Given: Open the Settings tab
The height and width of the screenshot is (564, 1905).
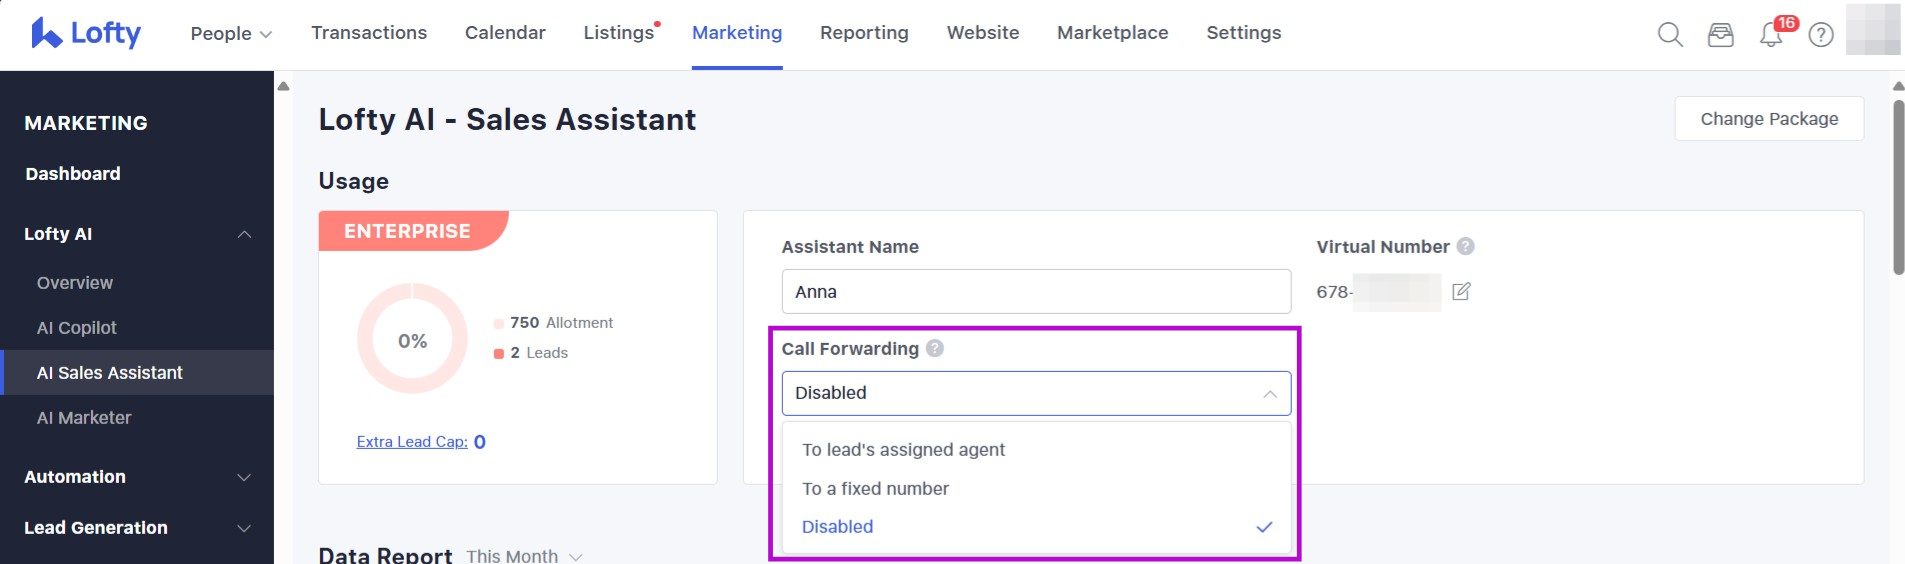Looking at the screenshot, I should point(1243,33).
